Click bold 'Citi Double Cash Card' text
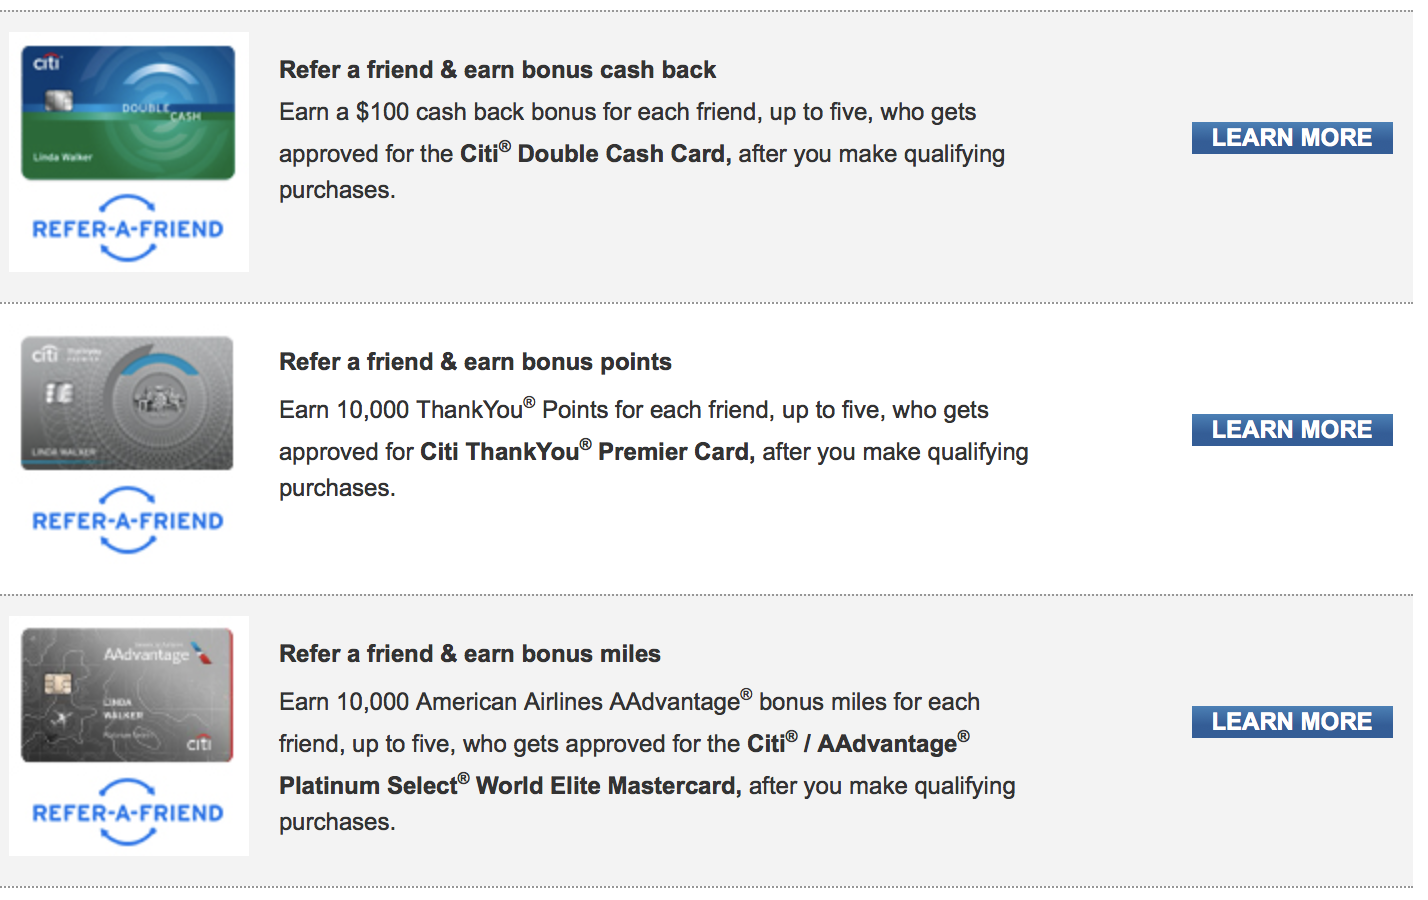The image size is (1428, 900). (595, 153)
